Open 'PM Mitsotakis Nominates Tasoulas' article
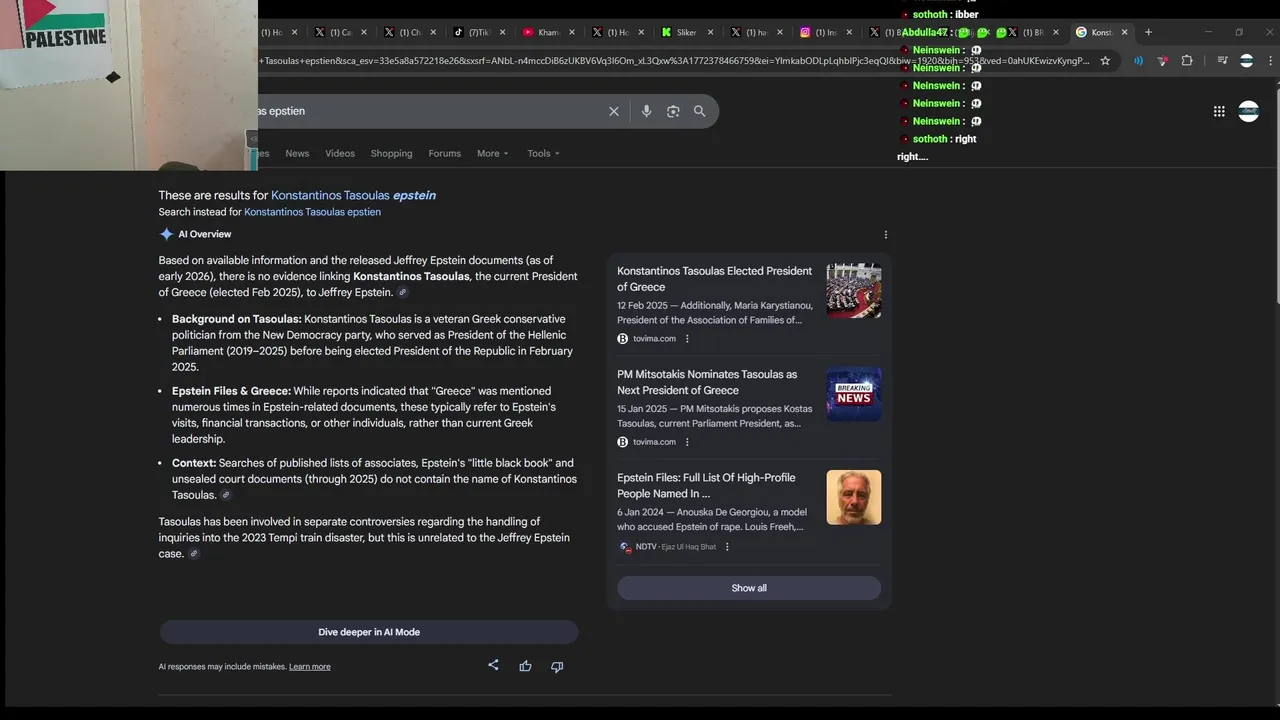The height and width of the screenshot is (720, 1280). coord(707,382)
